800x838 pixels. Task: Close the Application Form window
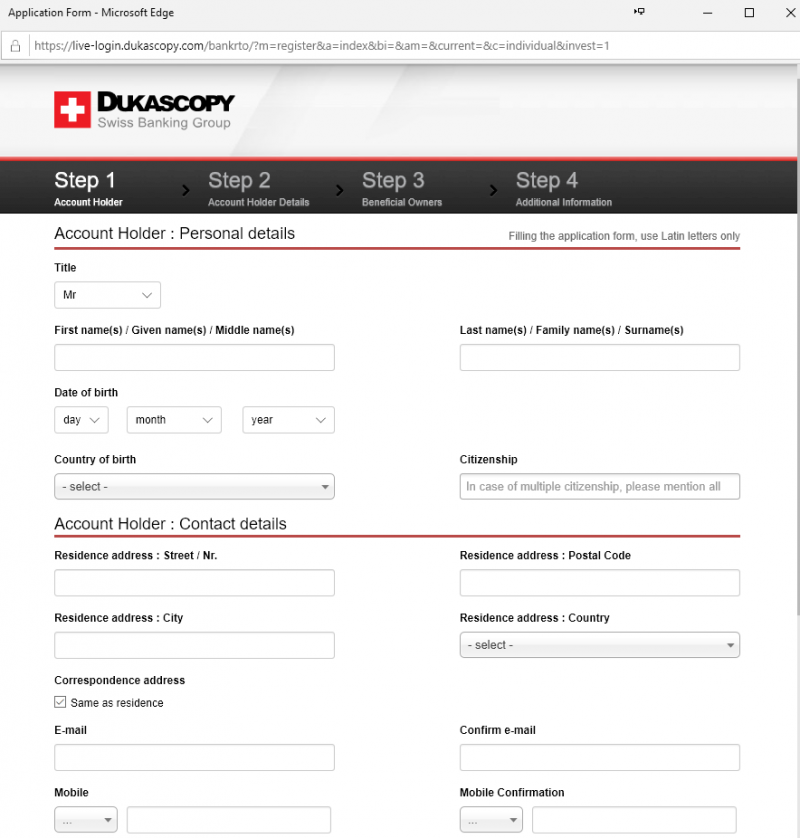point(790,12)
